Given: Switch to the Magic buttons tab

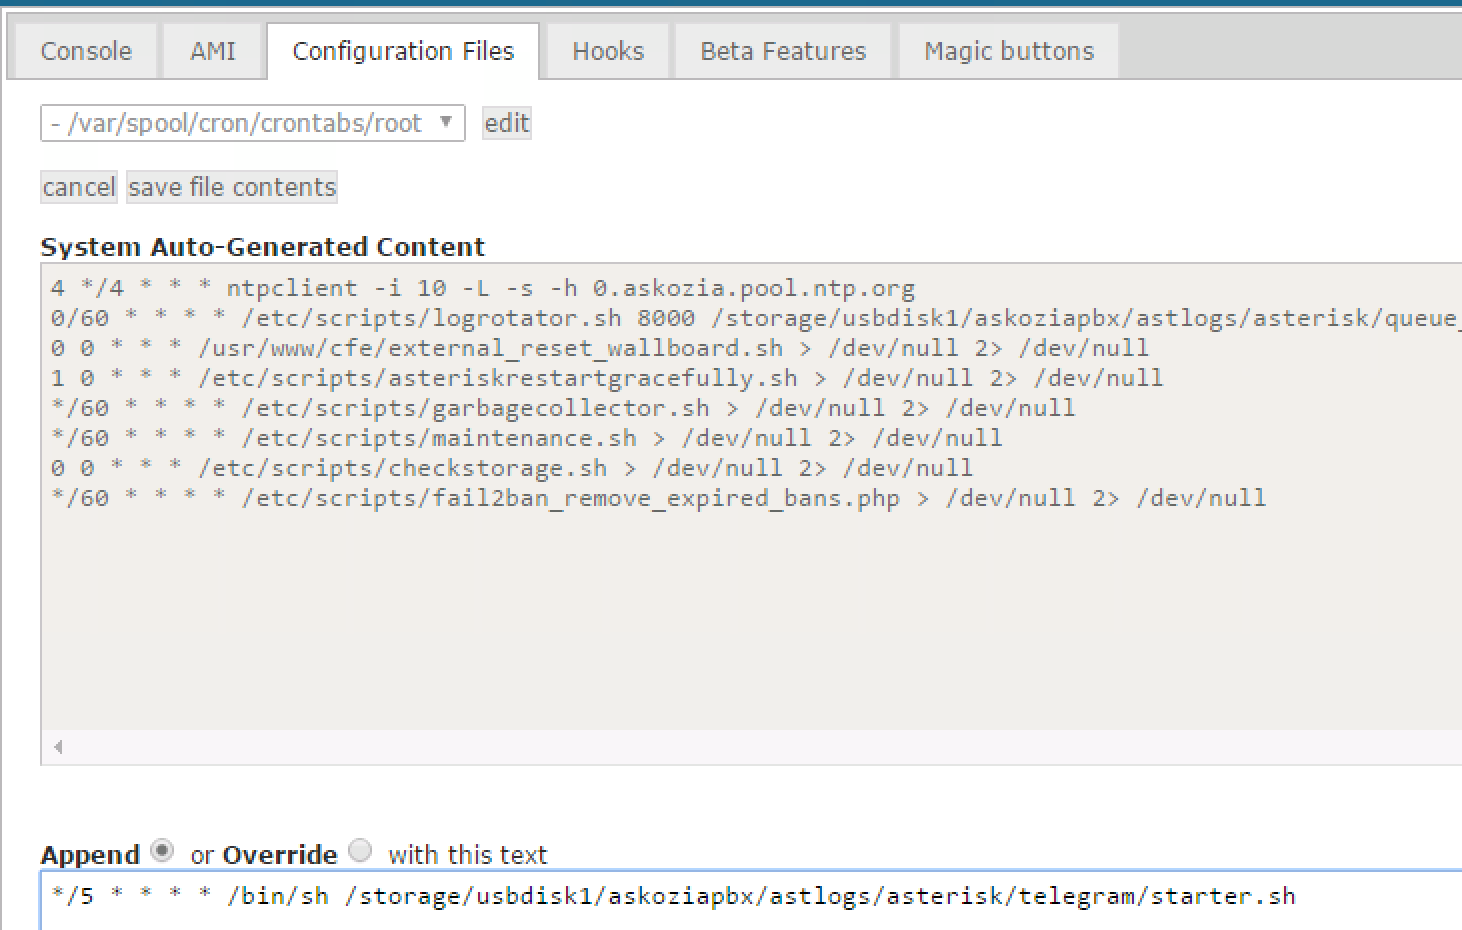Looking at the screenshot, I should coord(1009,51).
